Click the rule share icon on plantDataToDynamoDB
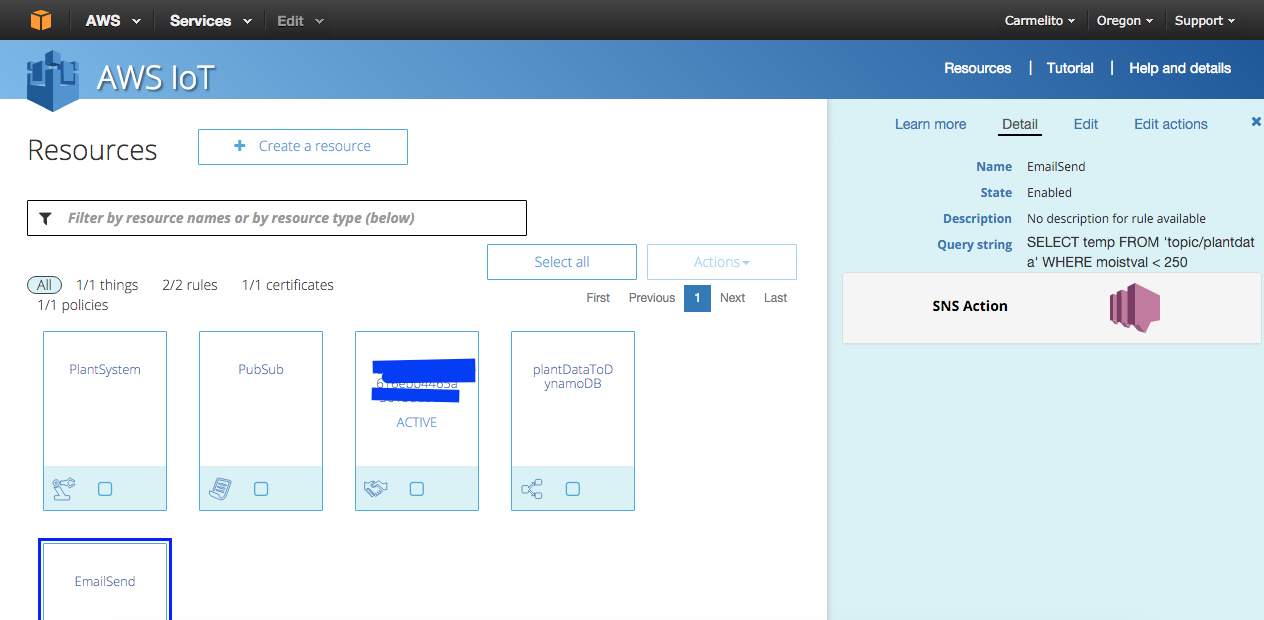 point(532,489)
